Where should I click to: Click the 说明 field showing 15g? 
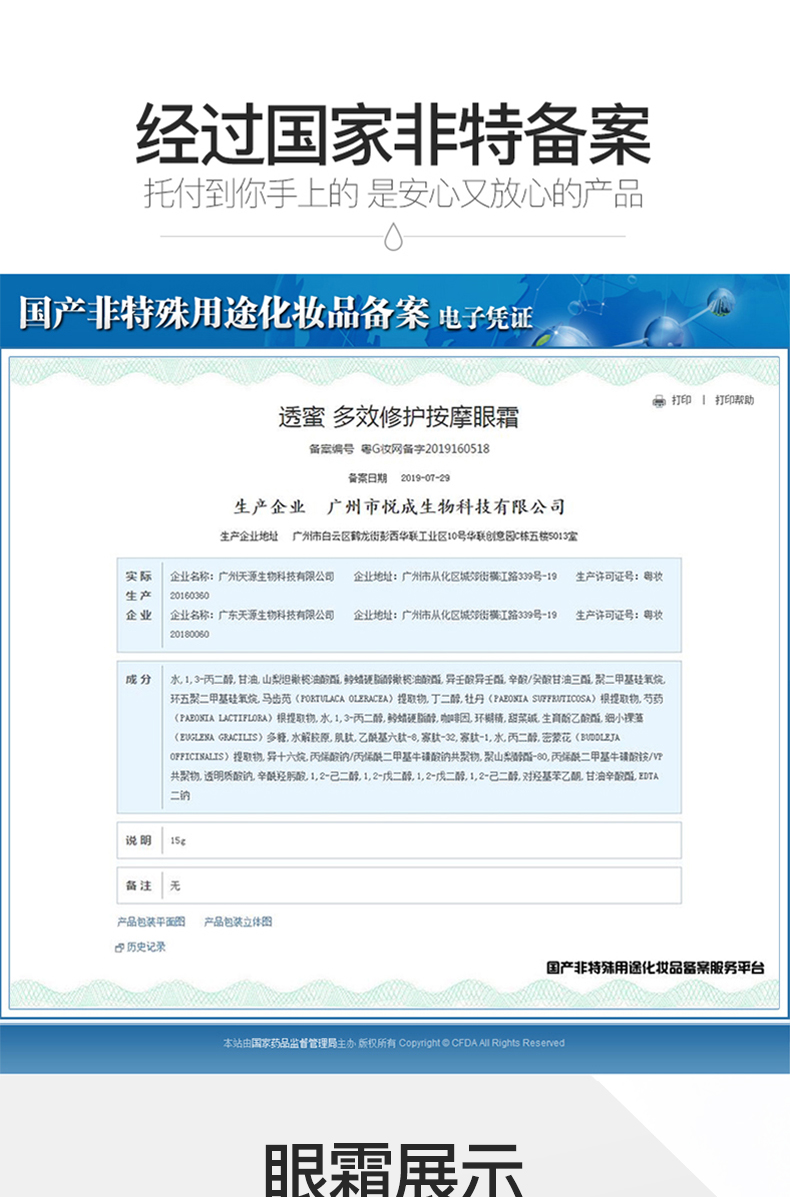pyautogui.click(x=398, y=840)
